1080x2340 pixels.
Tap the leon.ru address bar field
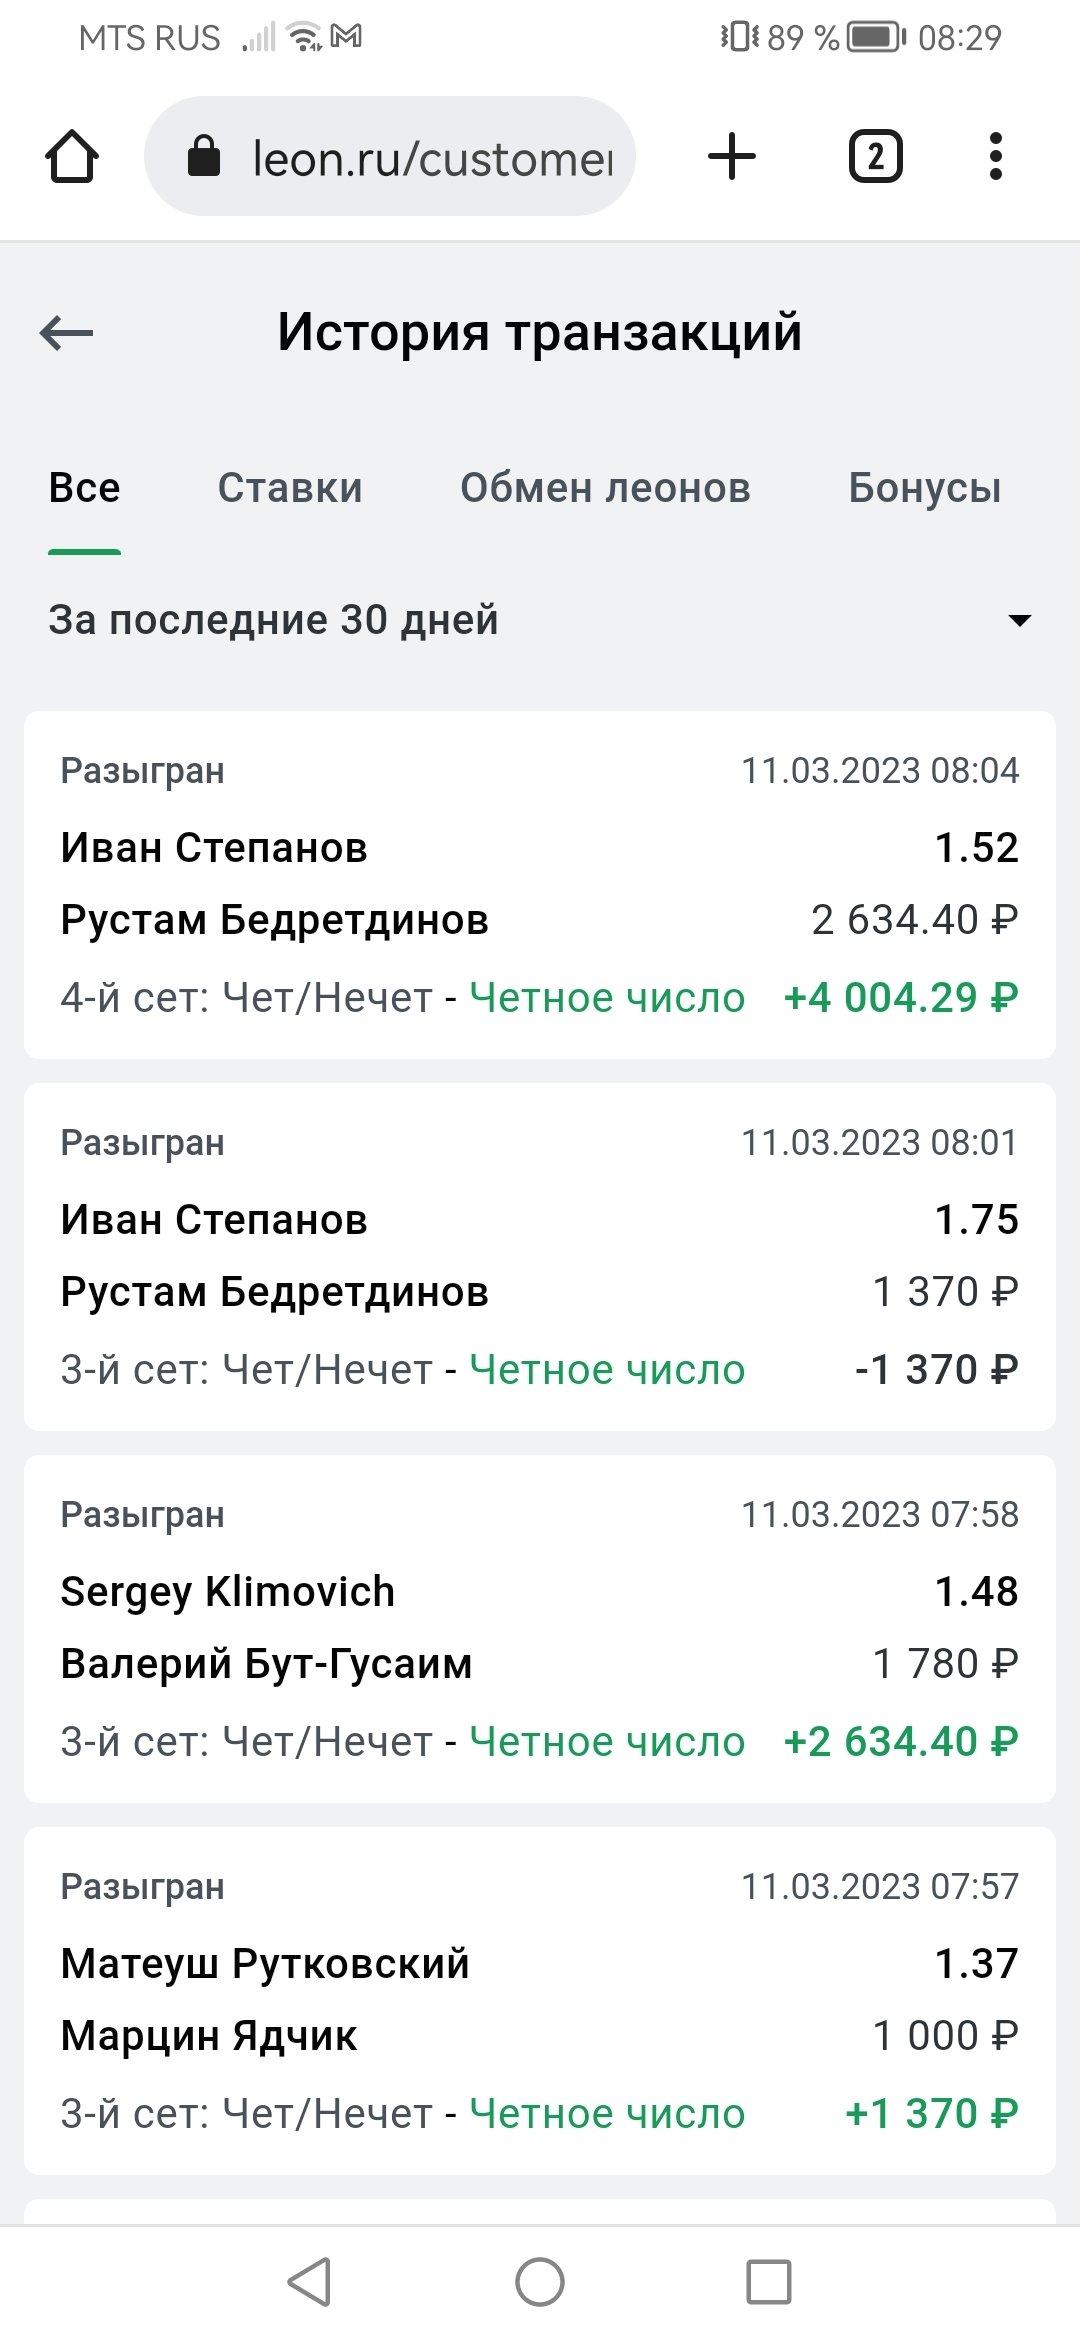point(432,157)
